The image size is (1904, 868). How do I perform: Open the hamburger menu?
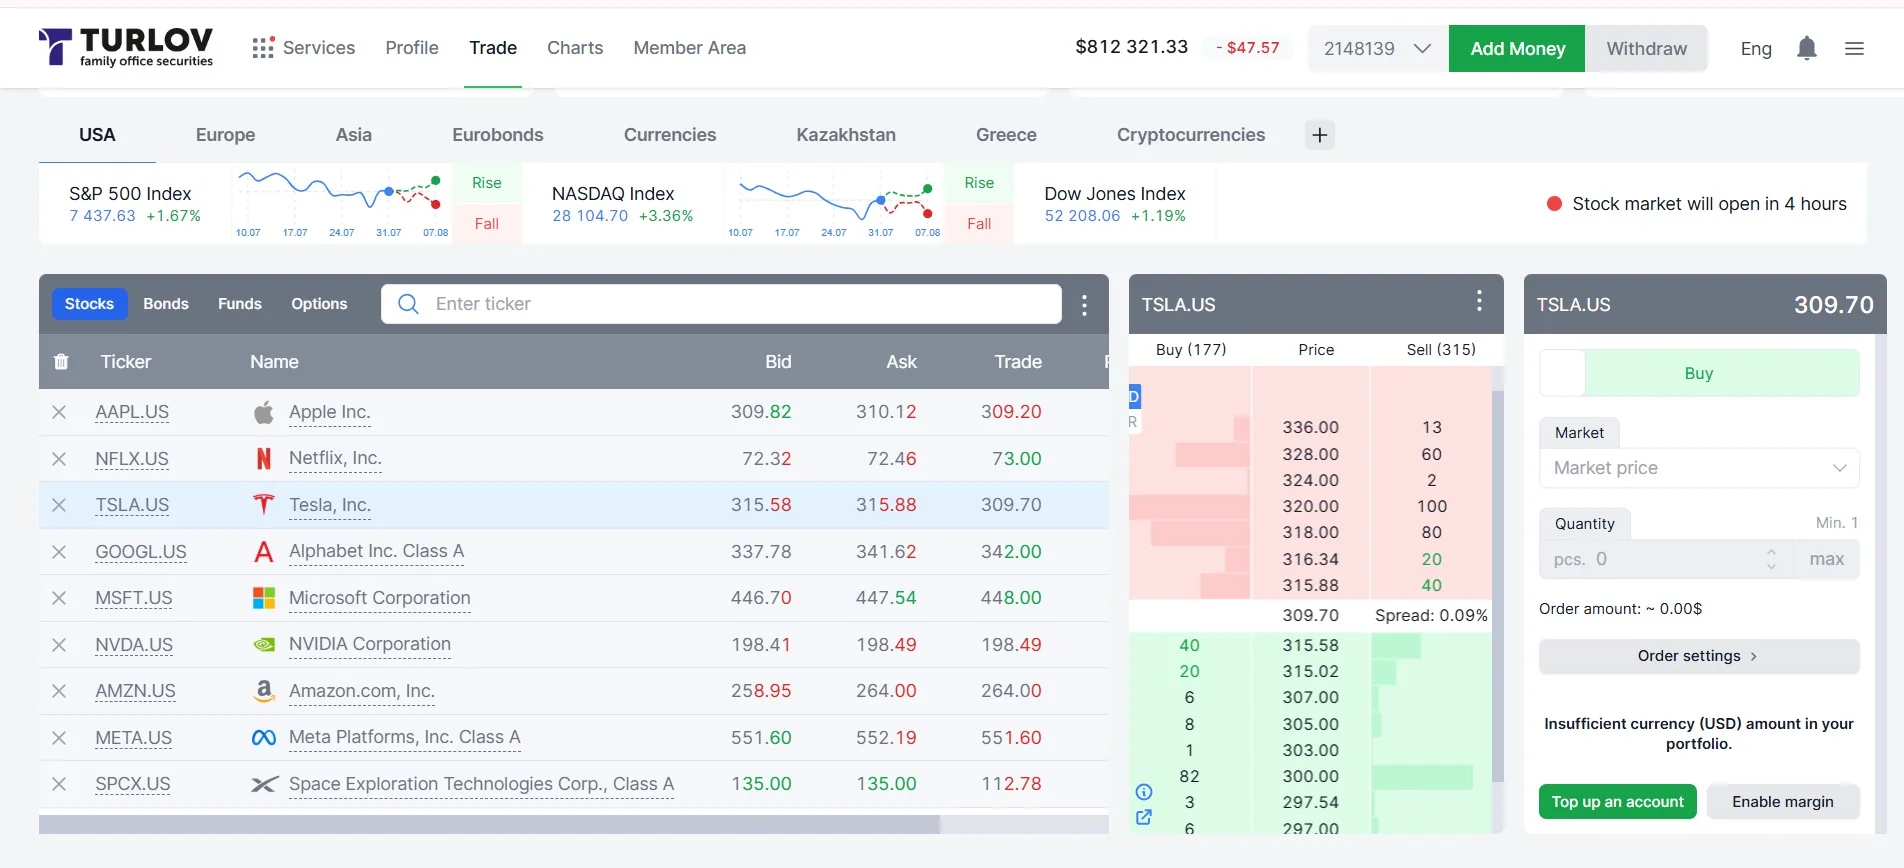(x=1854, y=48)
